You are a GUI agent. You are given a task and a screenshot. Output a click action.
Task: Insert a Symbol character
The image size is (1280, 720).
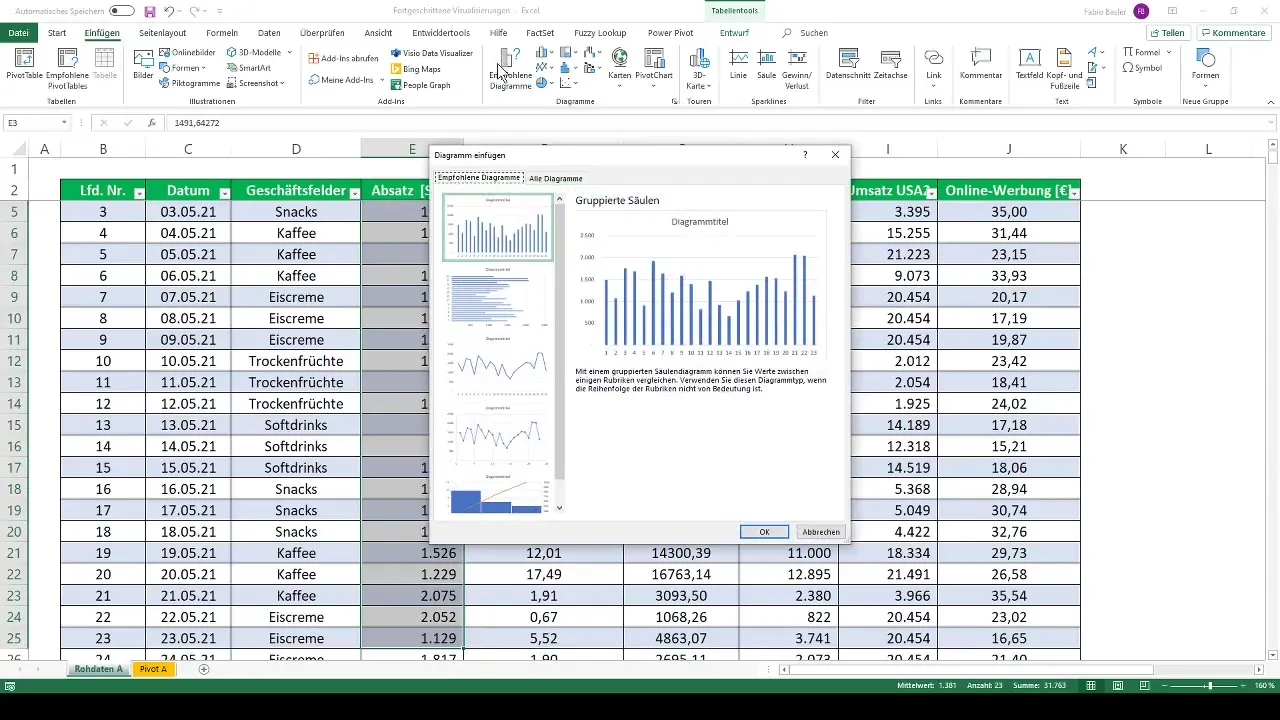click(x=1142, y=68)
